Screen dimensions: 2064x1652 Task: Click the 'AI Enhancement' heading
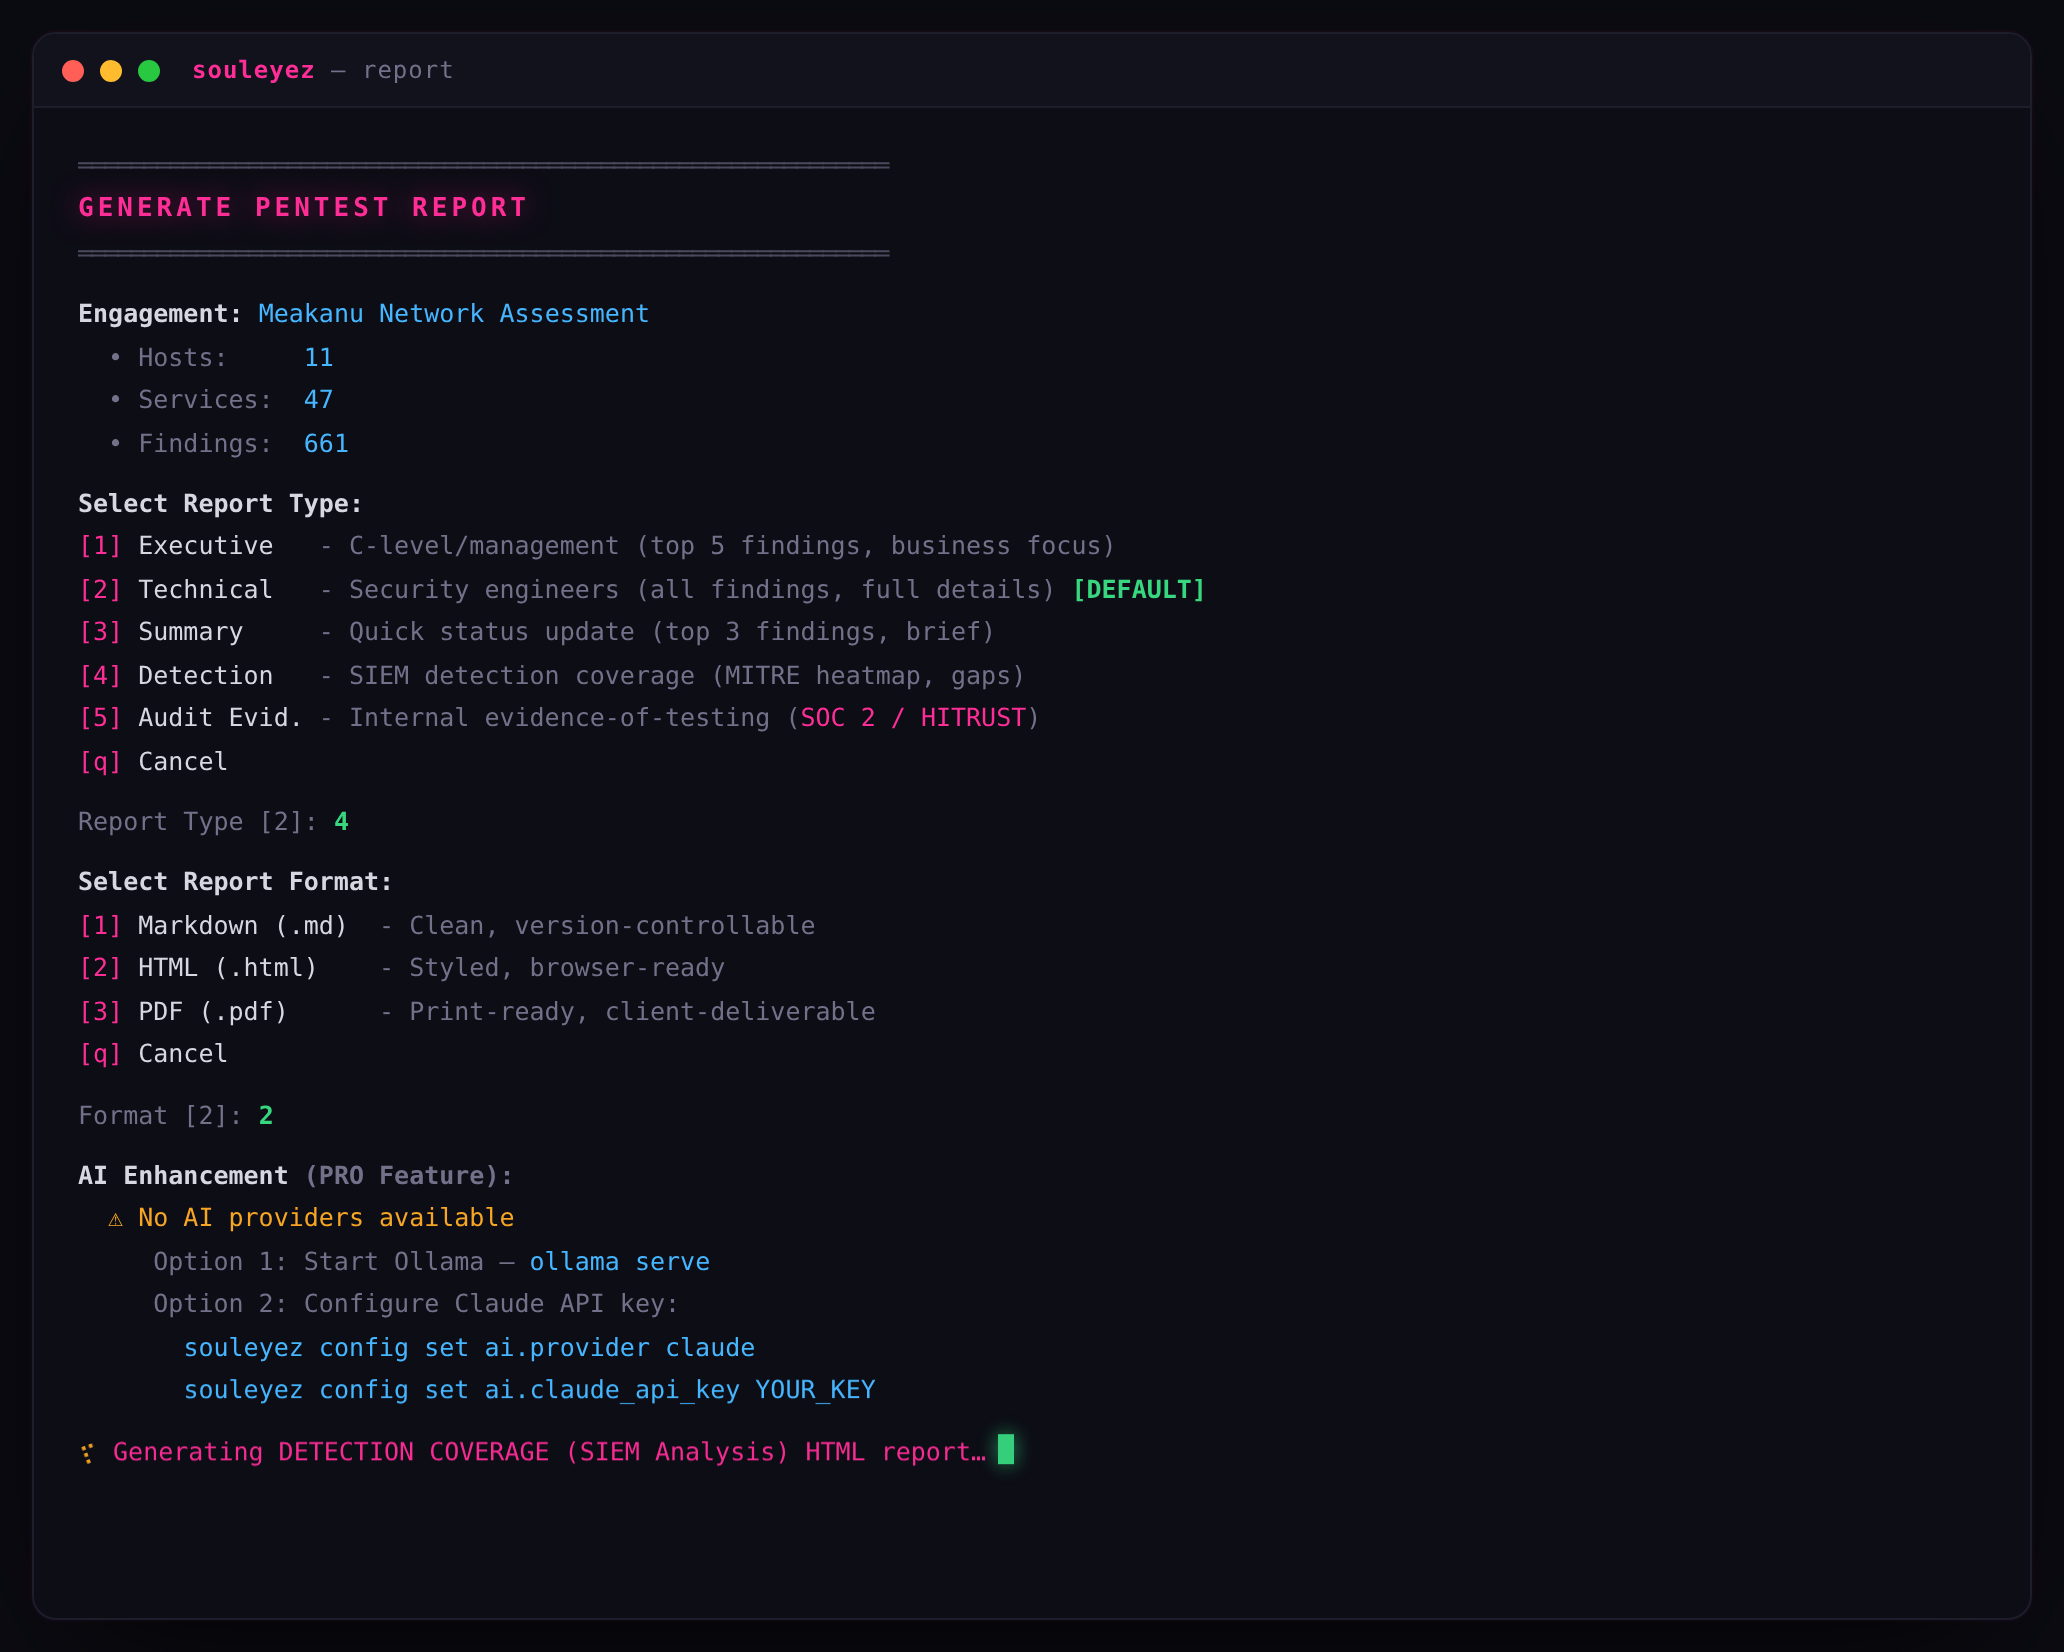tap(183, 1176)
